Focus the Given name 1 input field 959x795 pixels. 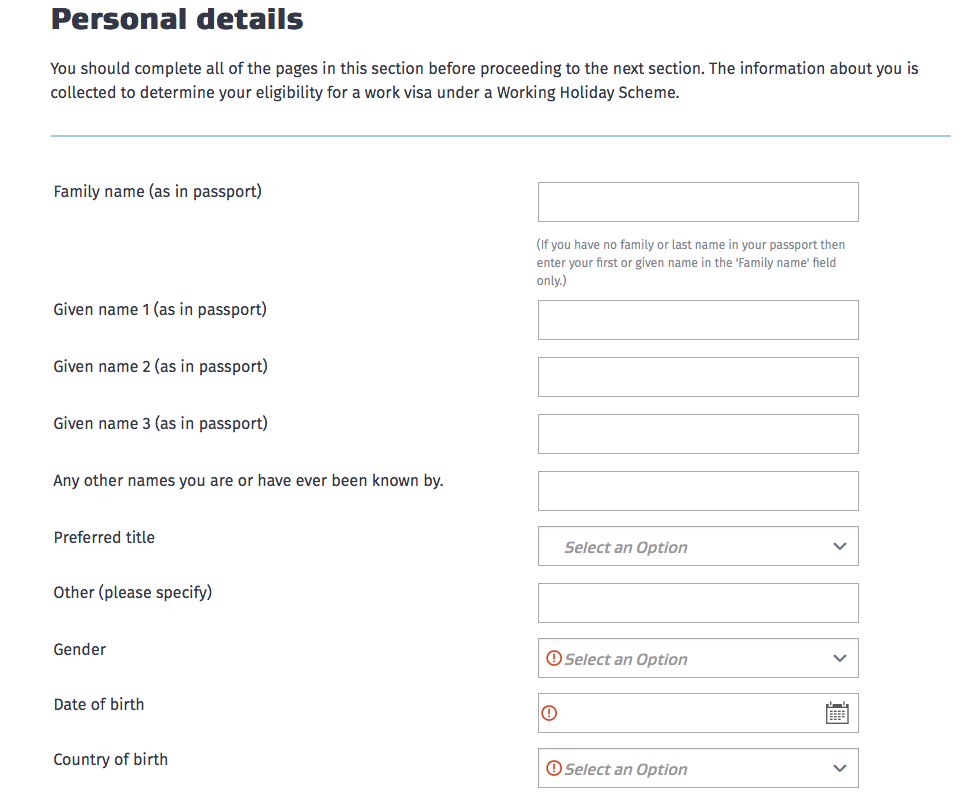[x=698, y=320]
